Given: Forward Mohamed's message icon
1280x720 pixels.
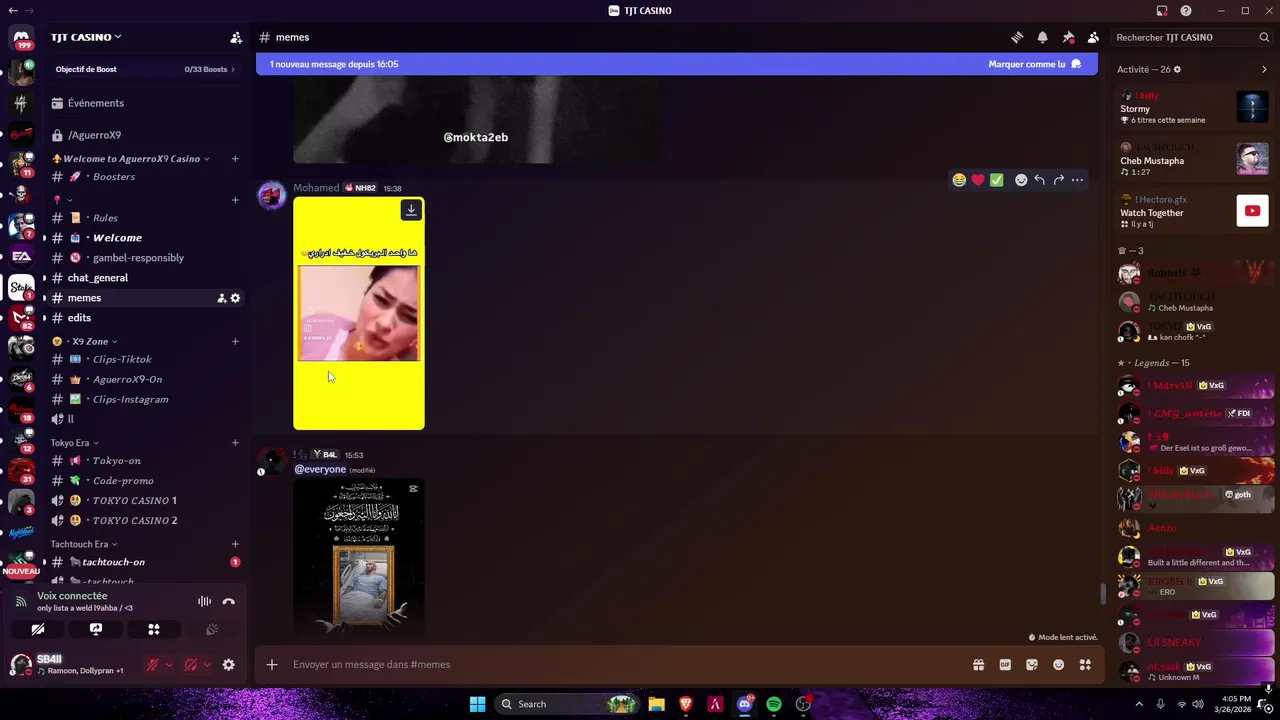Looking at the screenshot, I should [1059, 180].
